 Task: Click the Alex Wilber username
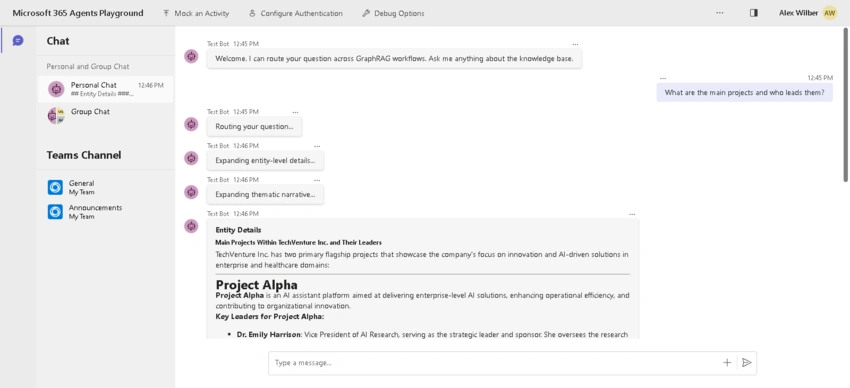[x=799, y=13]
